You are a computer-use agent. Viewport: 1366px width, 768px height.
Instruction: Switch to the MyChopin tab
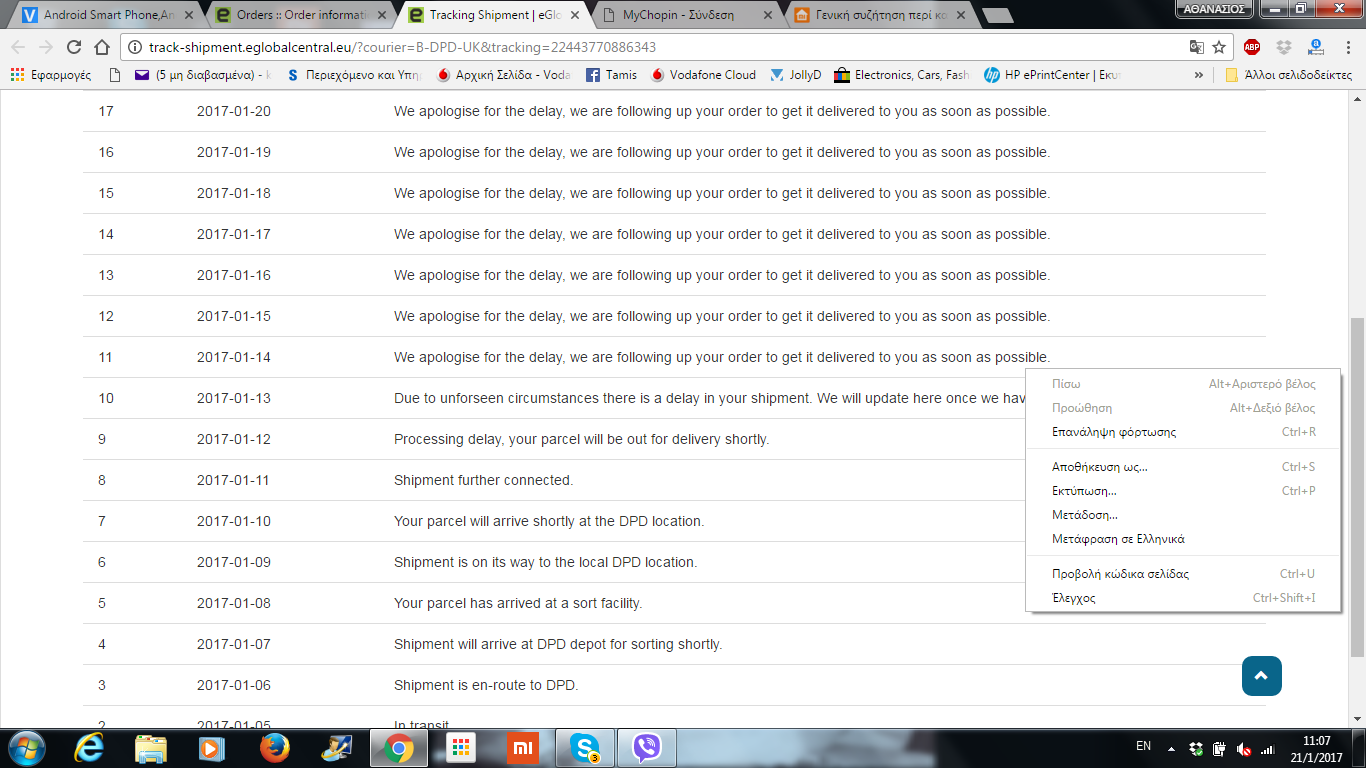(687, 15)
